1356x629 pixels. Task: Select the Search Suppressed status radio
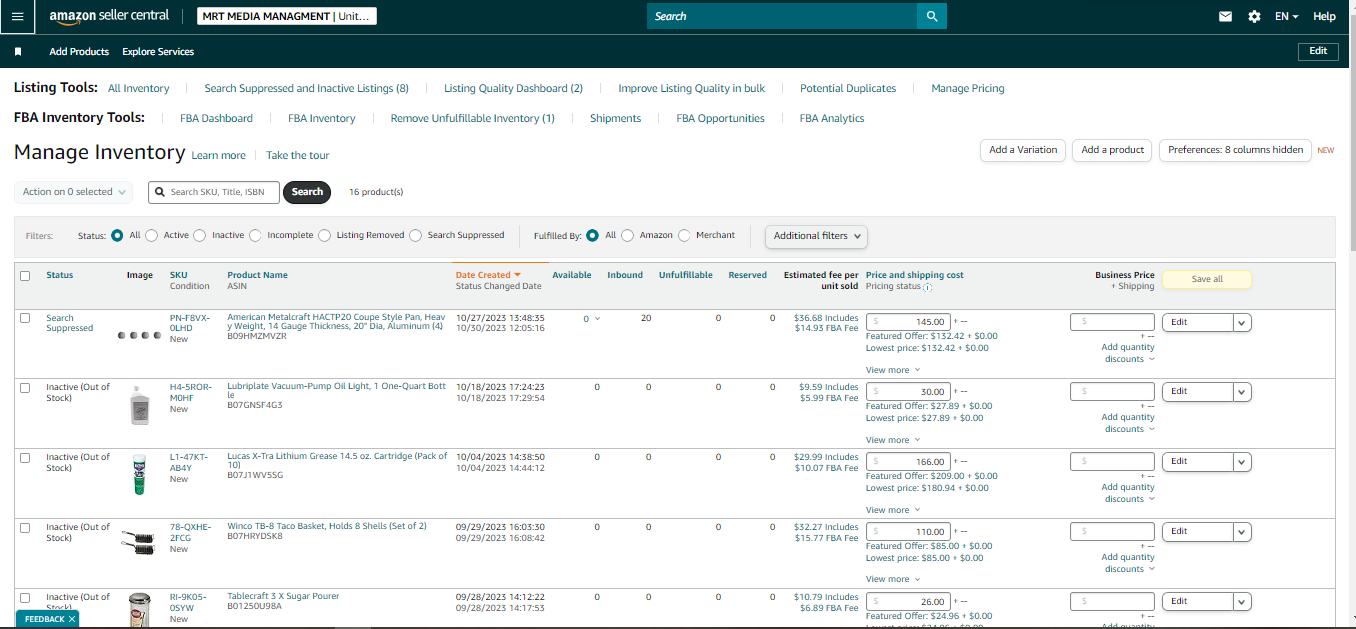[x=416, y=235]
